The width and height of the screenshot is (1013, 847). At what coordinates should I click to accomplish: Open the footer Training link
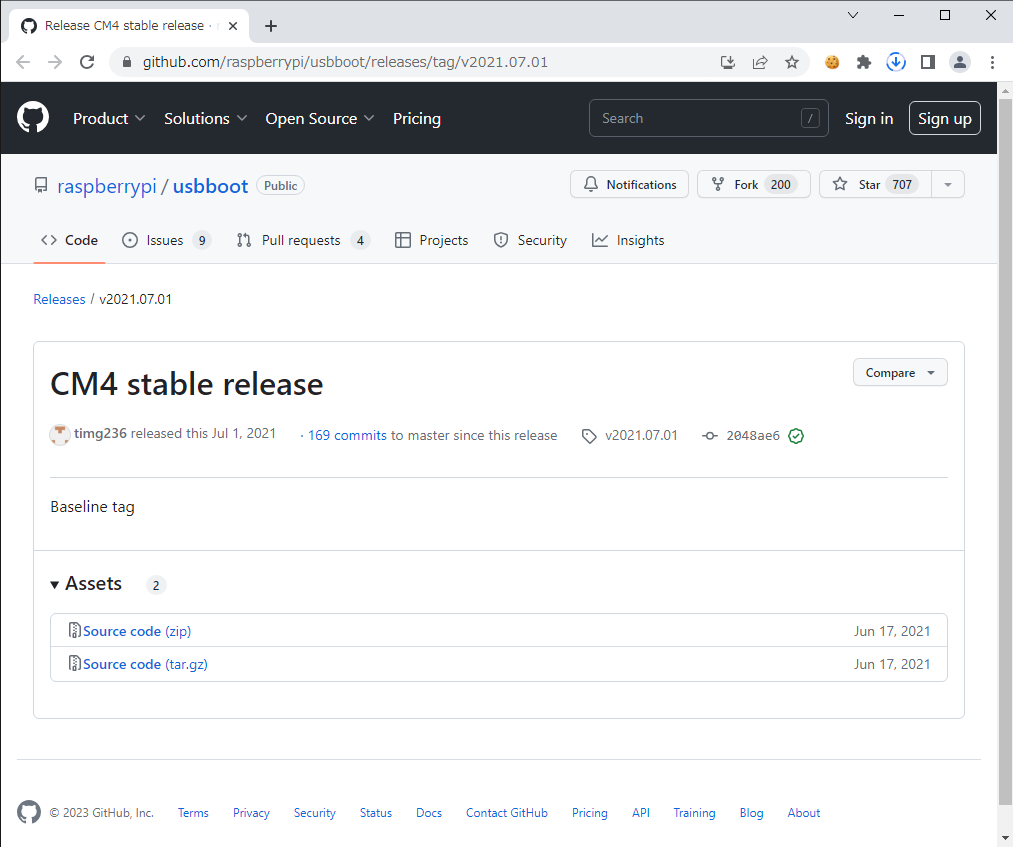pyautogui.click(x=694, y=813)
